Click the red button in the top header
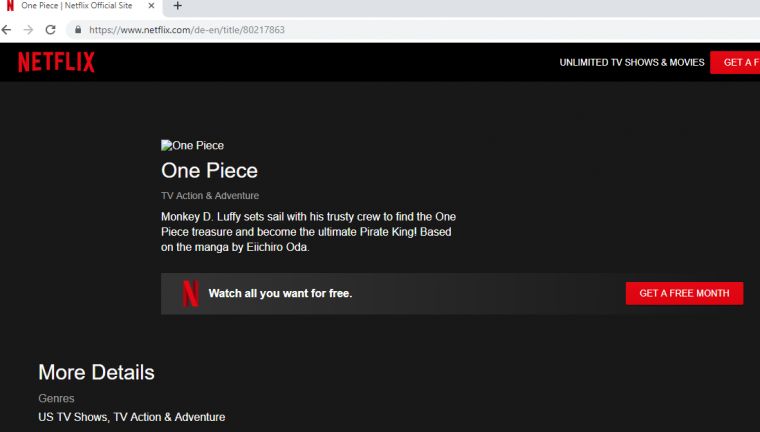Viewport: 760px width, 432px height. tap(735, 62)
